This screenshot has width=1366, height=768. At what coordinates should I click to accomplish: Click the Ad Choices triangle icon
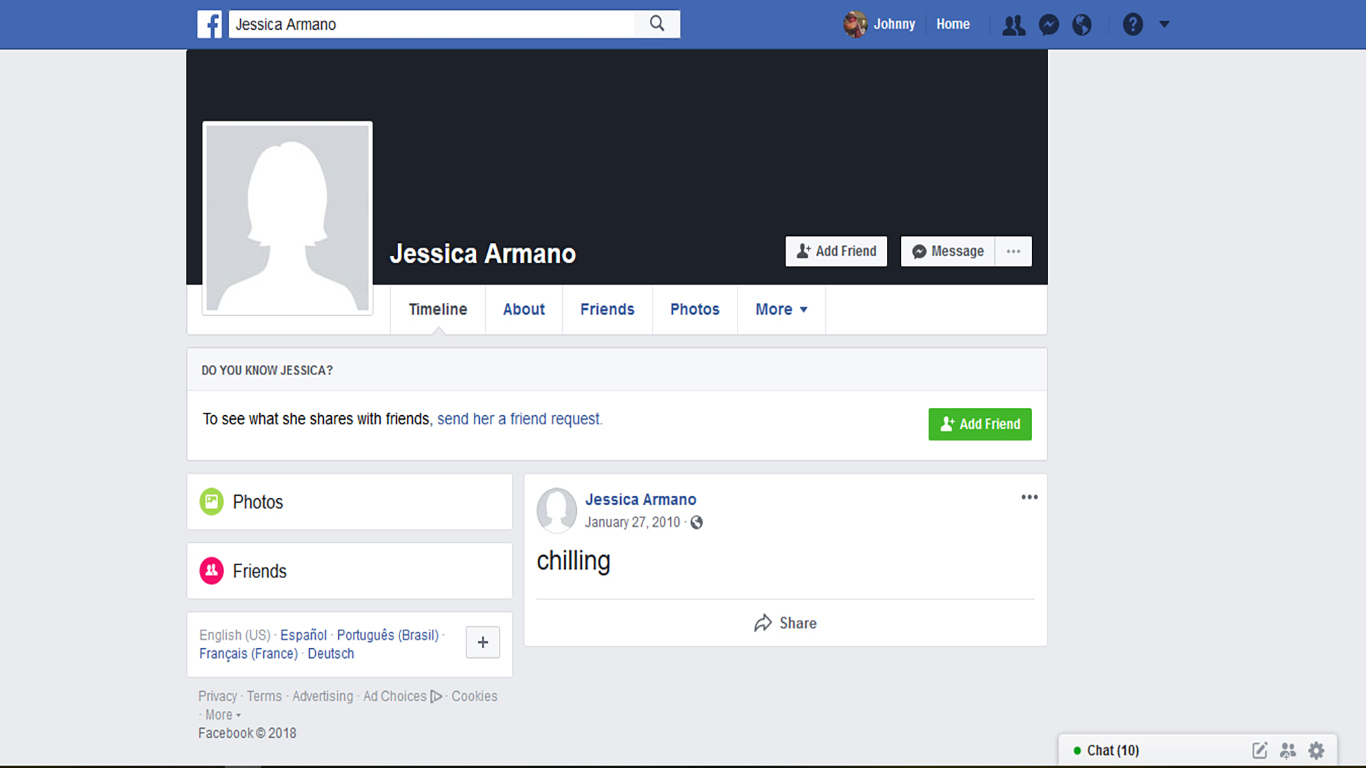pyautogui.click(x=437, y=696)
